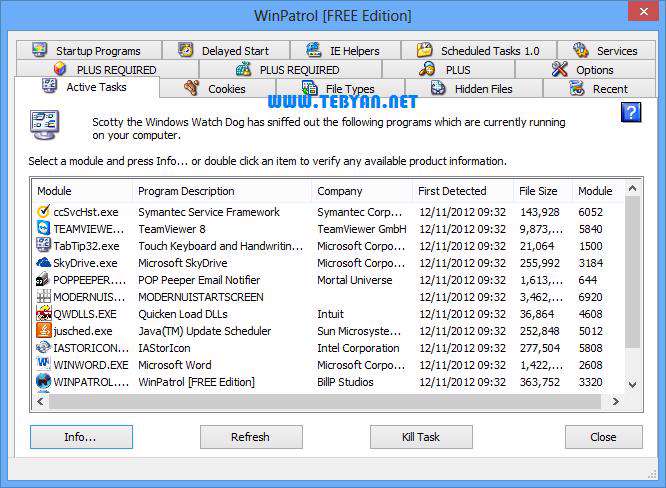
Task: Click the ccSvcHst.exe Symantec icon
Action: point(43,211)
